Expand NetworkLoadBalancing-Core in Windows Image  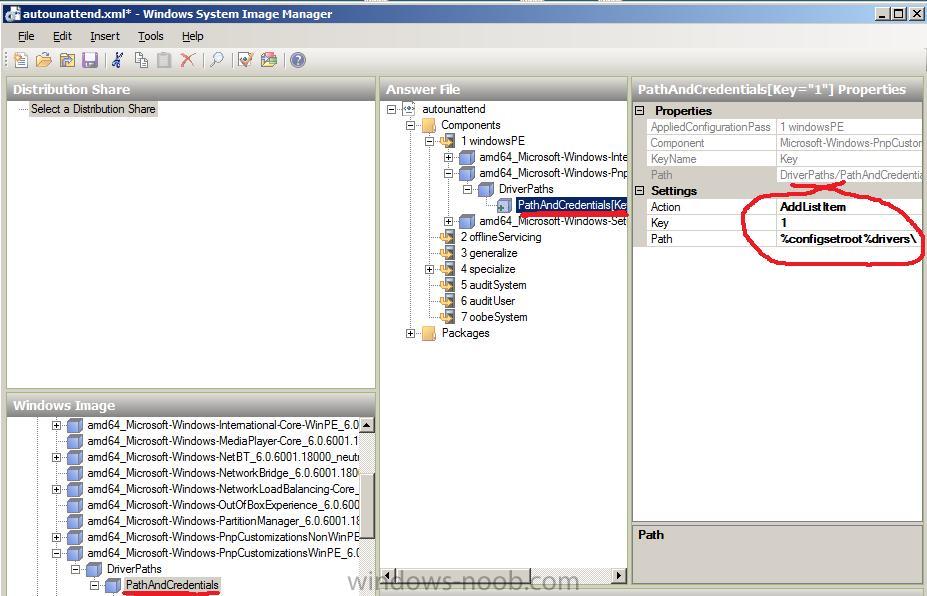point(56,489)
